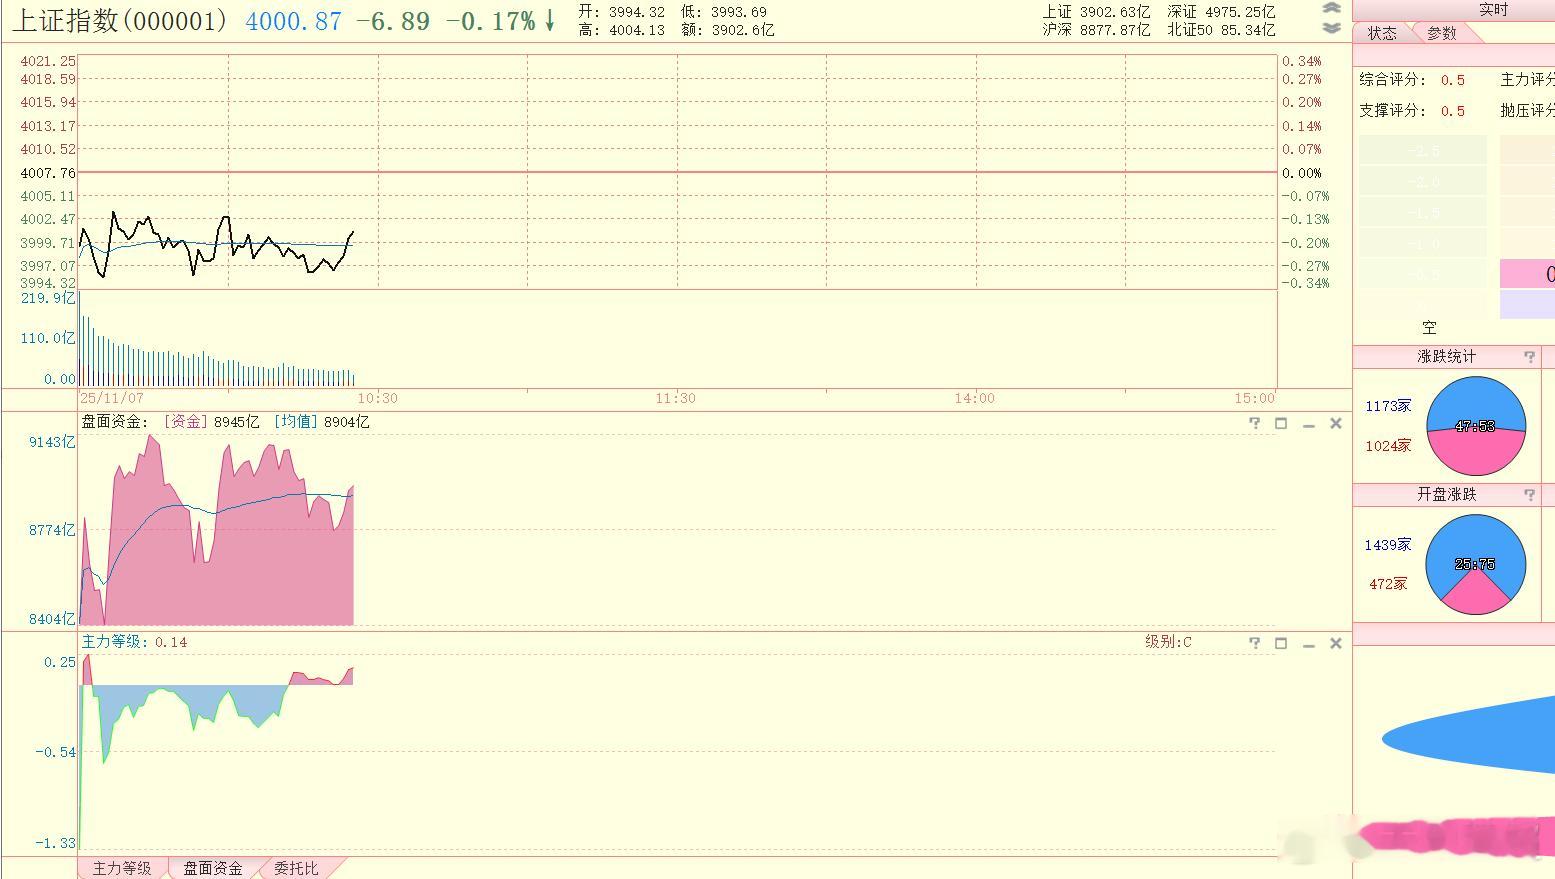The width and height of the screenshot is (1555, 879).
Task: Open help for the 主力等级 panel
Action: pos(1255,643)
